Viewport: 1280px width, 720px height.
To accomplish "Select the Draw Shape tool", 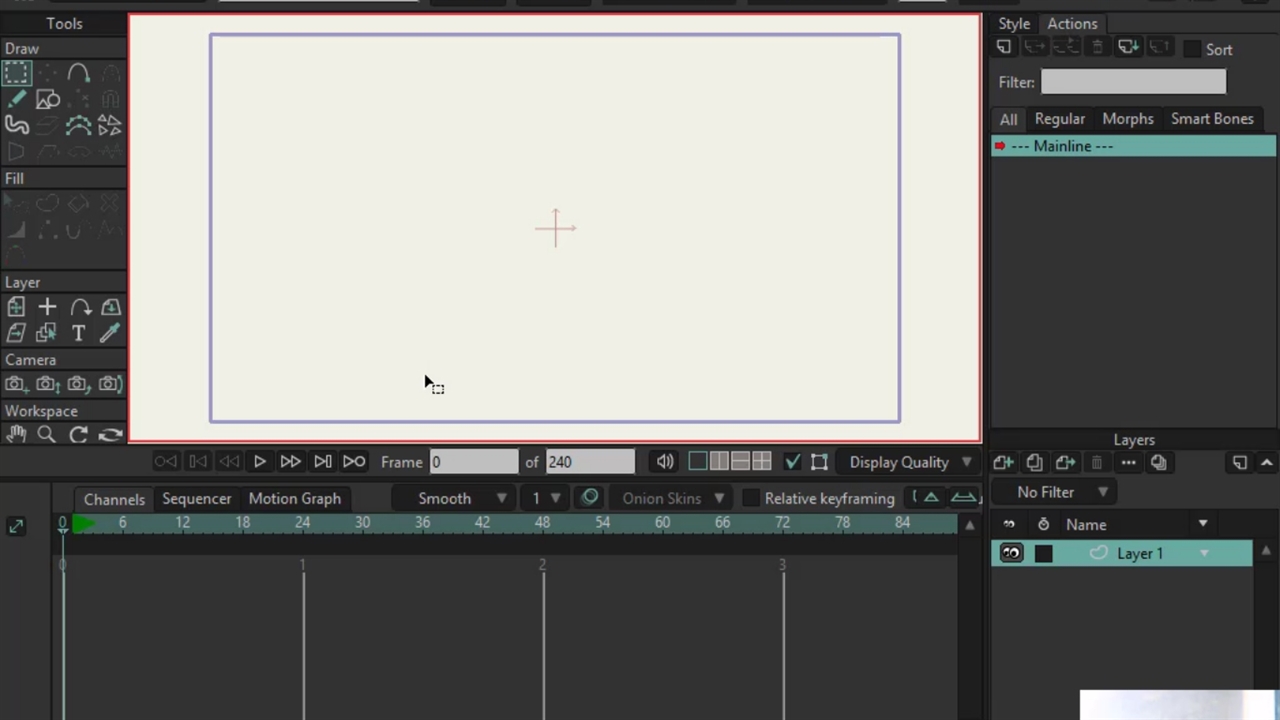I will coord(47,99).
